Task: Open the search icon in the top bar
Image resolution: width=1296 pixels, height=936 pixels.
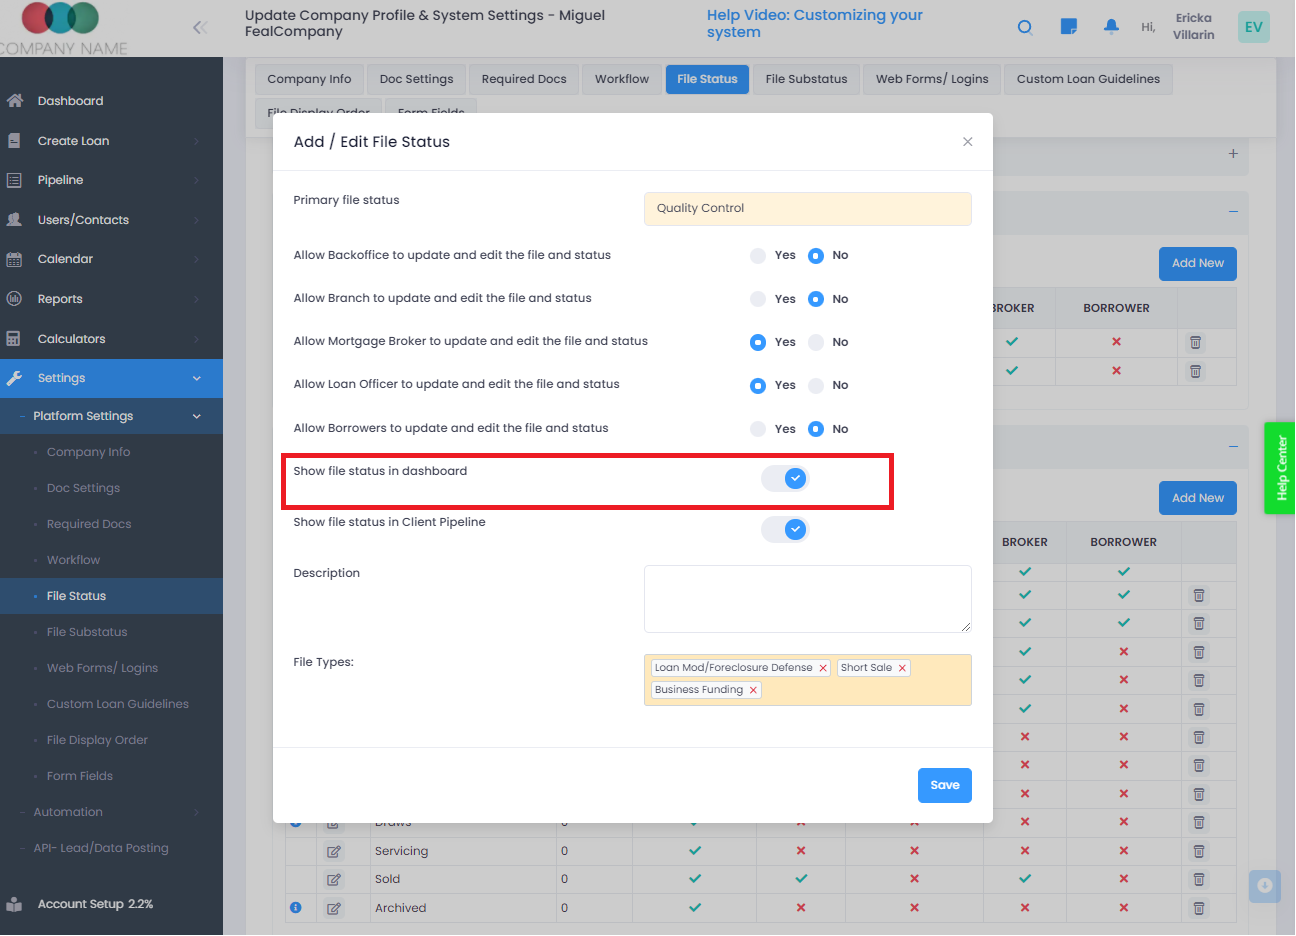Action: [1025, 27]
